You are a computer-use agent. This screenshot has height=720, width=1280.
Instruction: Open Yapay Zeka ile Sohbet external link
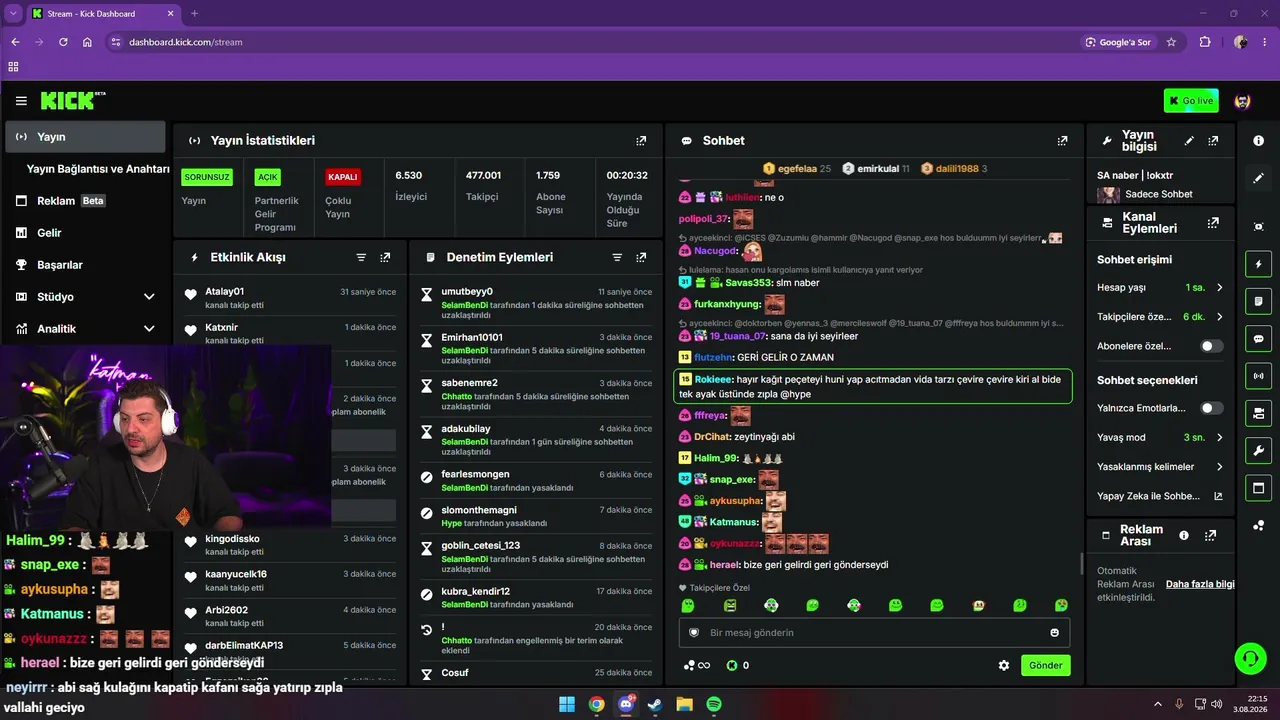point(1218,496)
